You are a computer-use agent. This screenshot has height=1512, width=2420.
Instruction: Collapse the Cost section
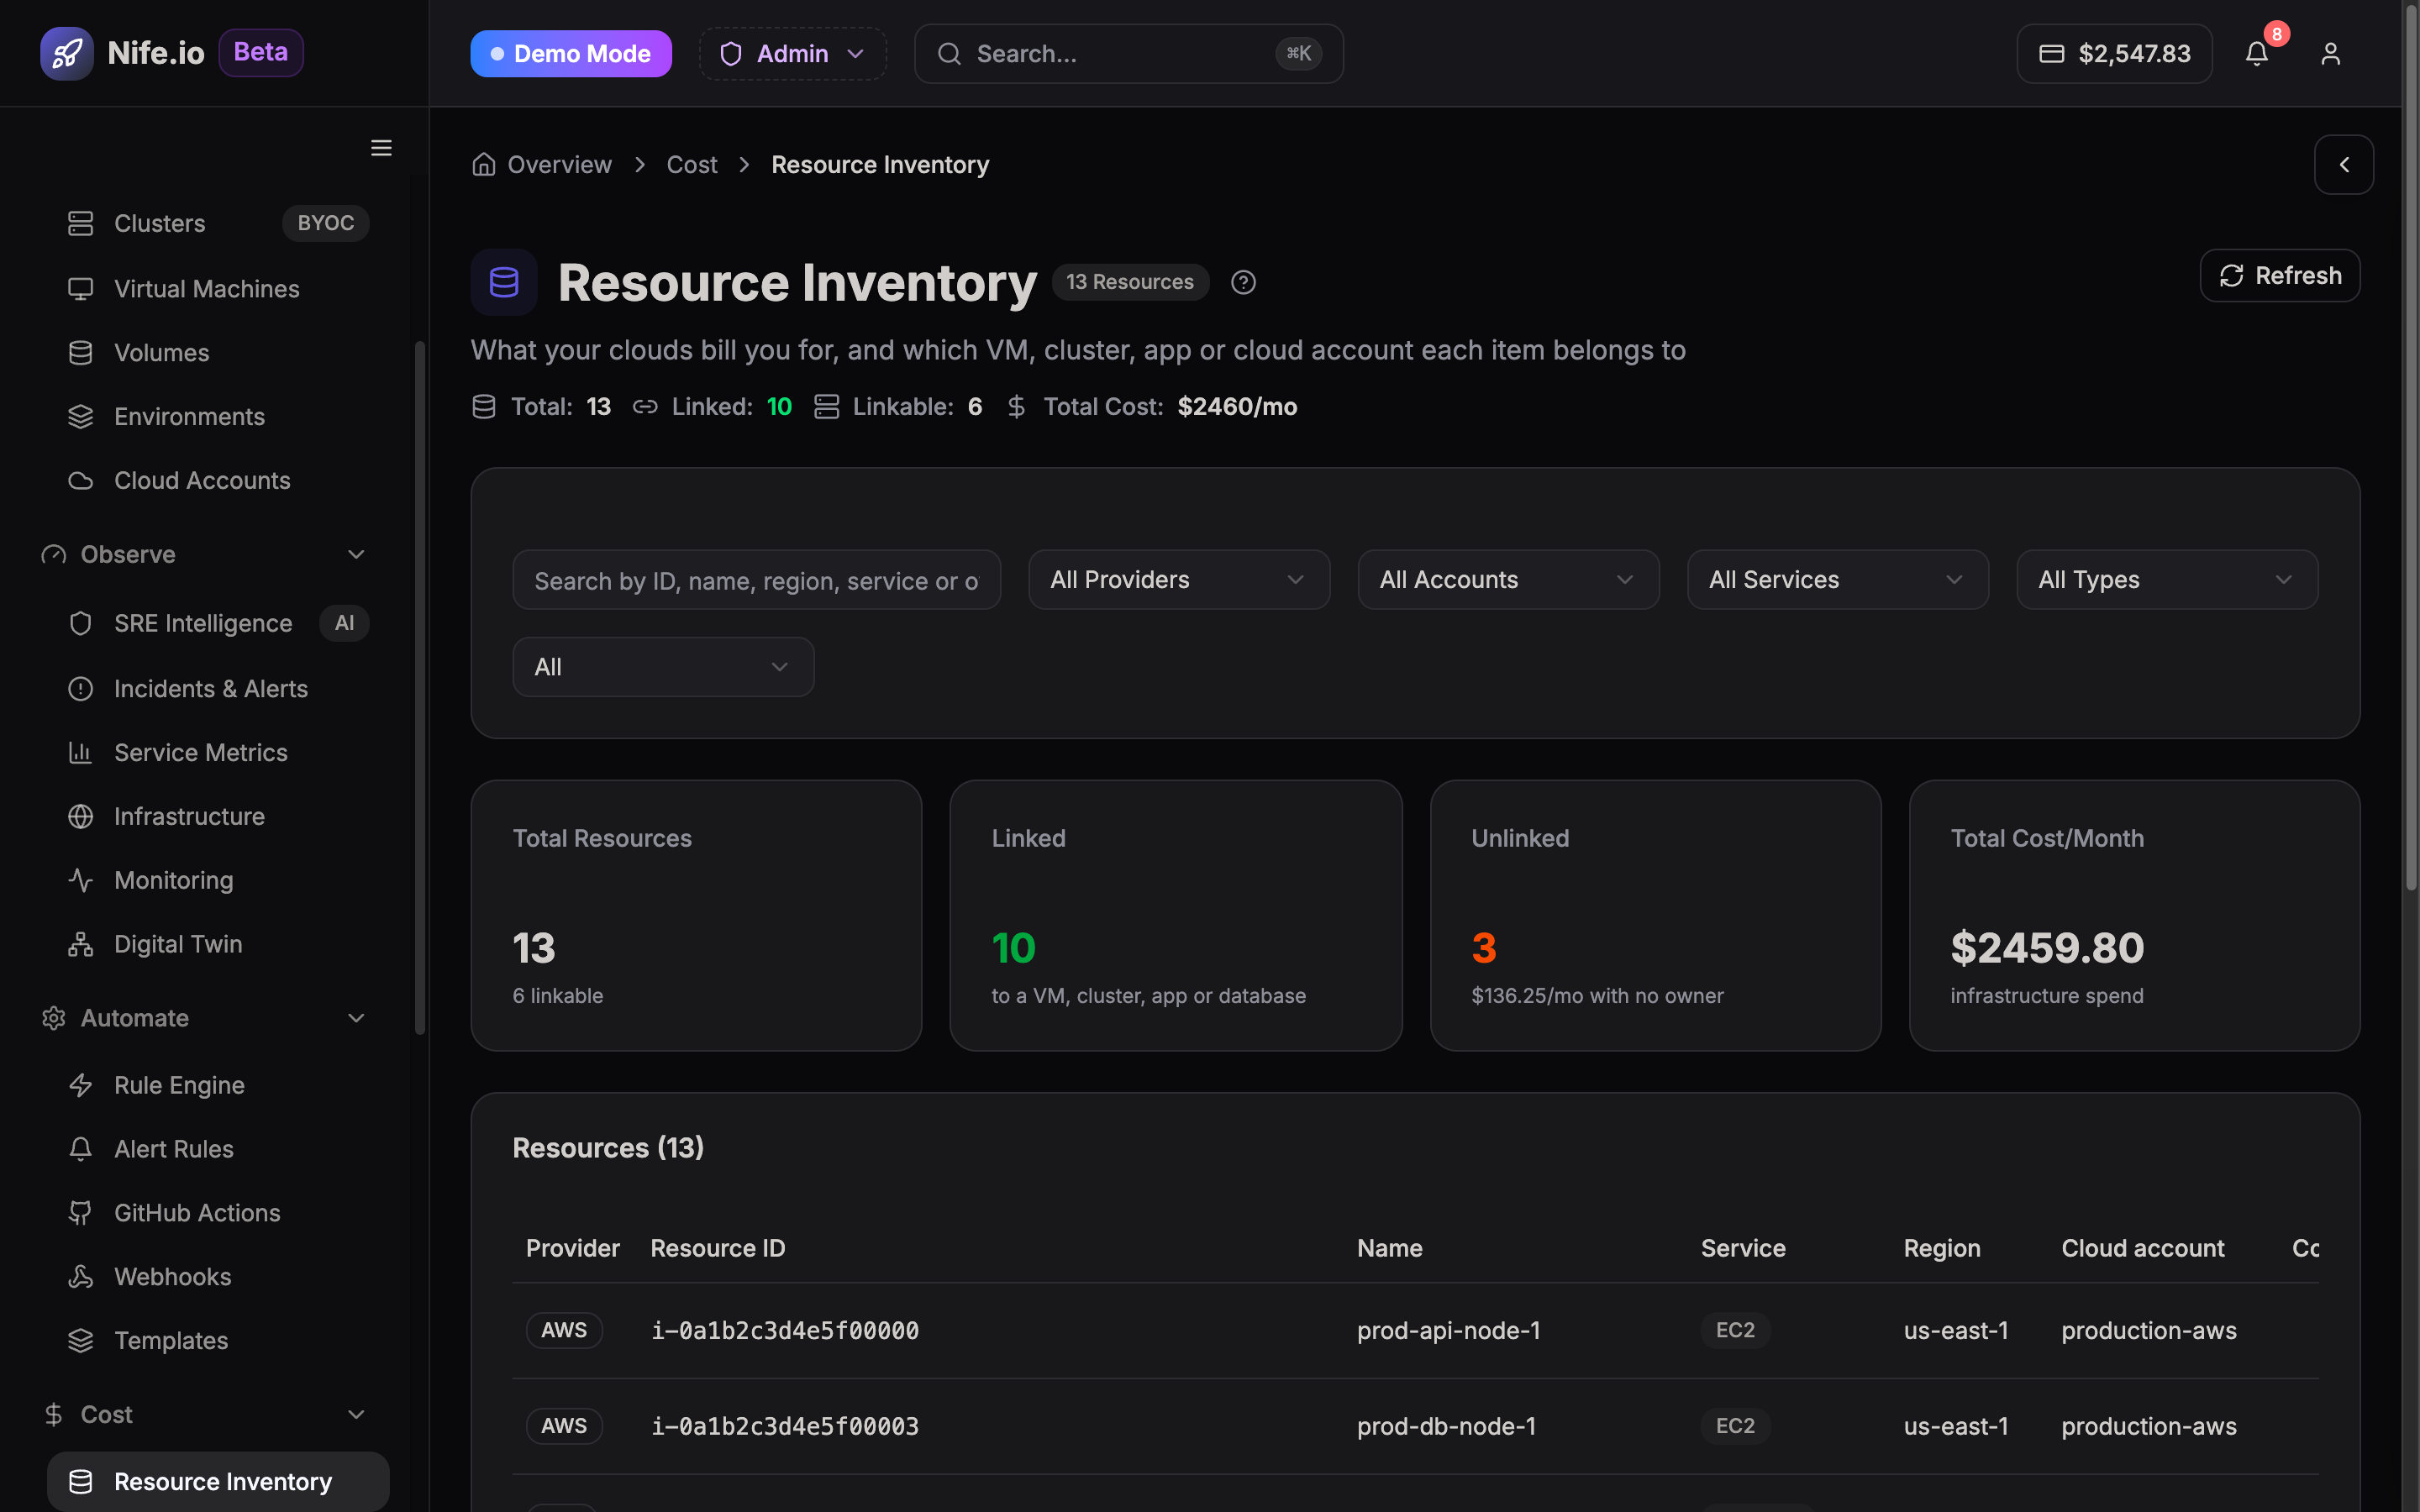point(356,1414)
